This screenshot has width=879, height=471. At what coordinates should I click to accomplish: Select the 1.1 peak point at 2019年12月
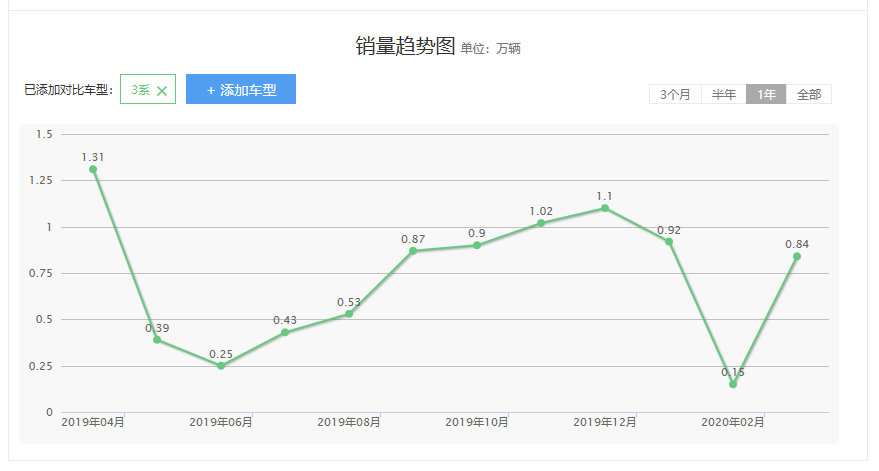(605, 208)
